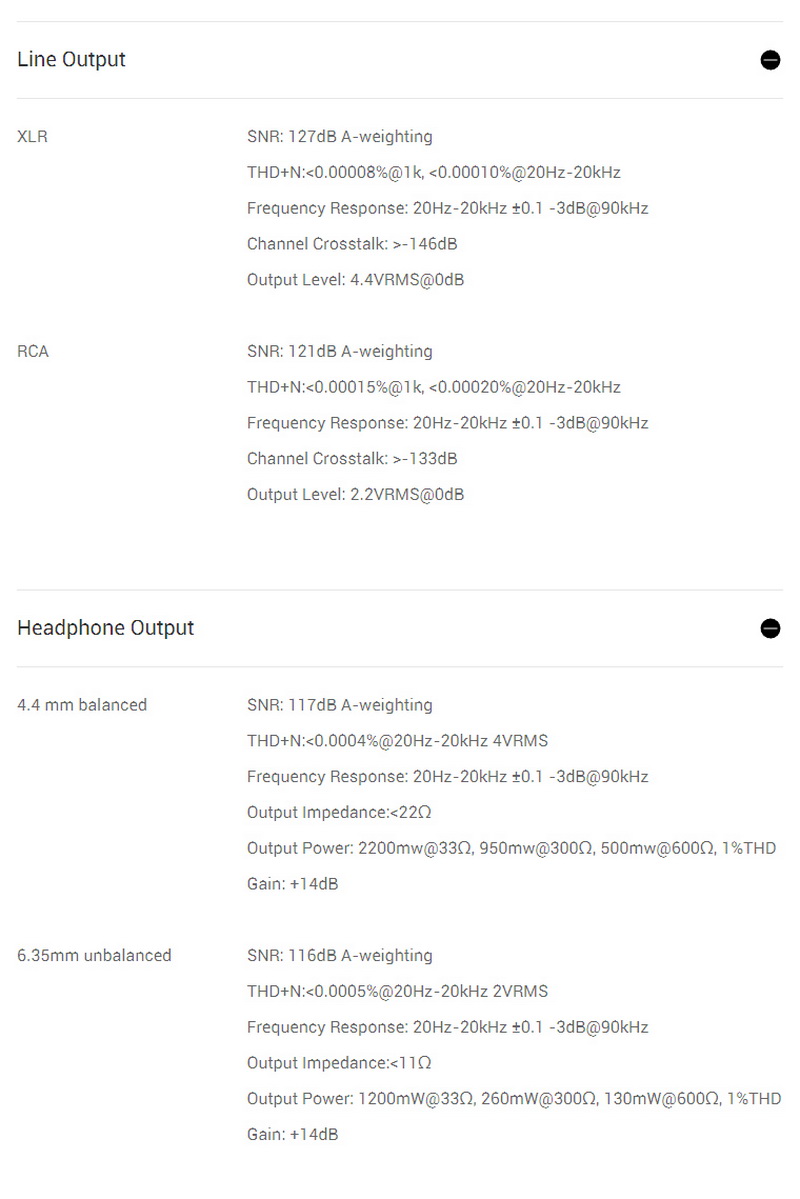This screenshot has height=1199, width=800.
Task: Click the Line Output section heading
Action: (x=72, y=60)
